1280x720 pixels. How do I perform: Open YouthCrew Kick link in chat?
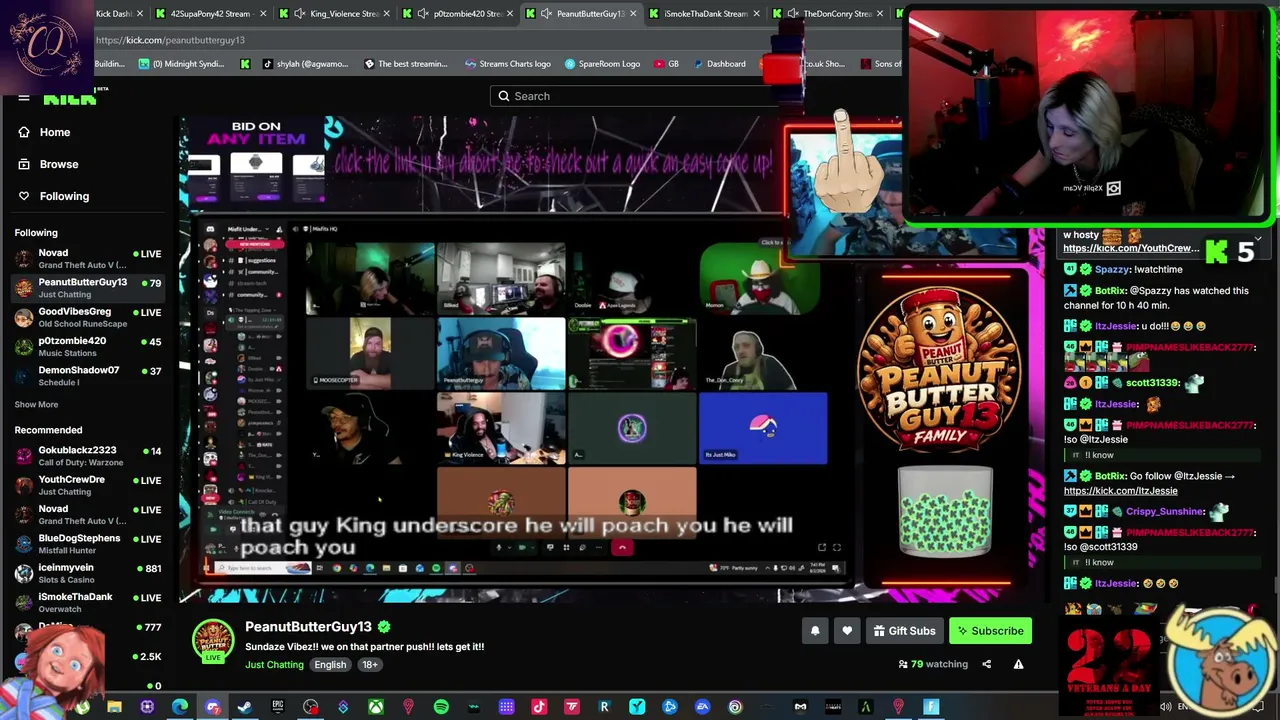coord(1130,248)
